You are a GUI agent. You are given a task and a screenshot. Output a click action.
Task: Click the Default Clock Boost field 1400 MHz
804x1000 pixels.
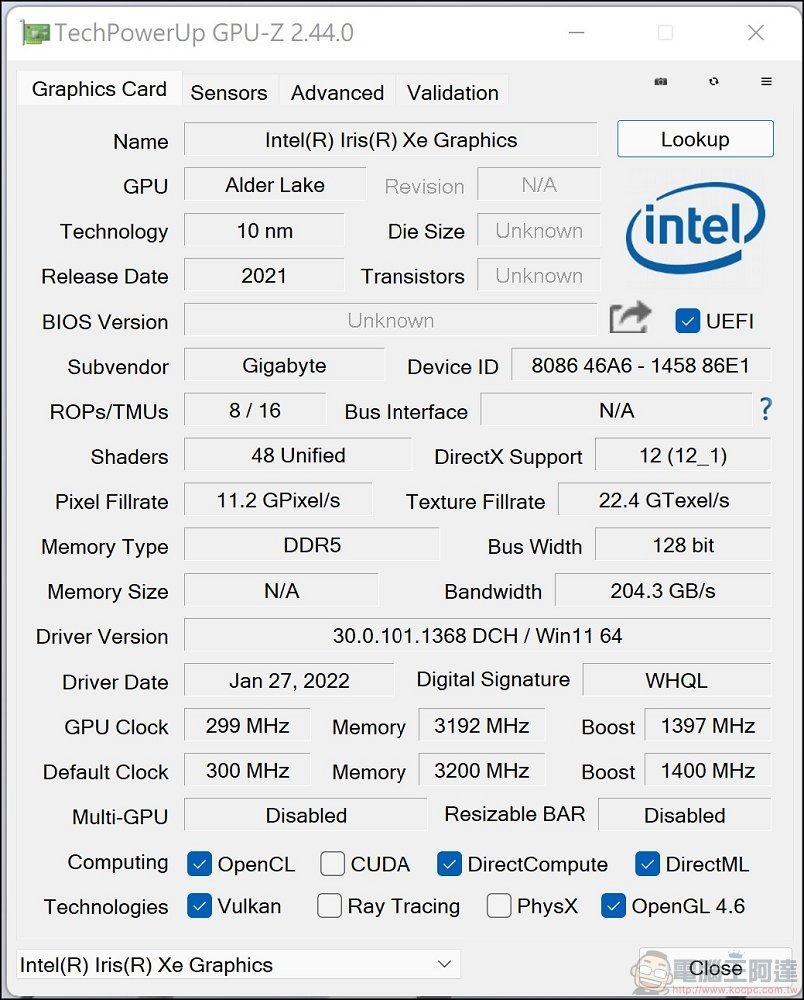point(708,770)
